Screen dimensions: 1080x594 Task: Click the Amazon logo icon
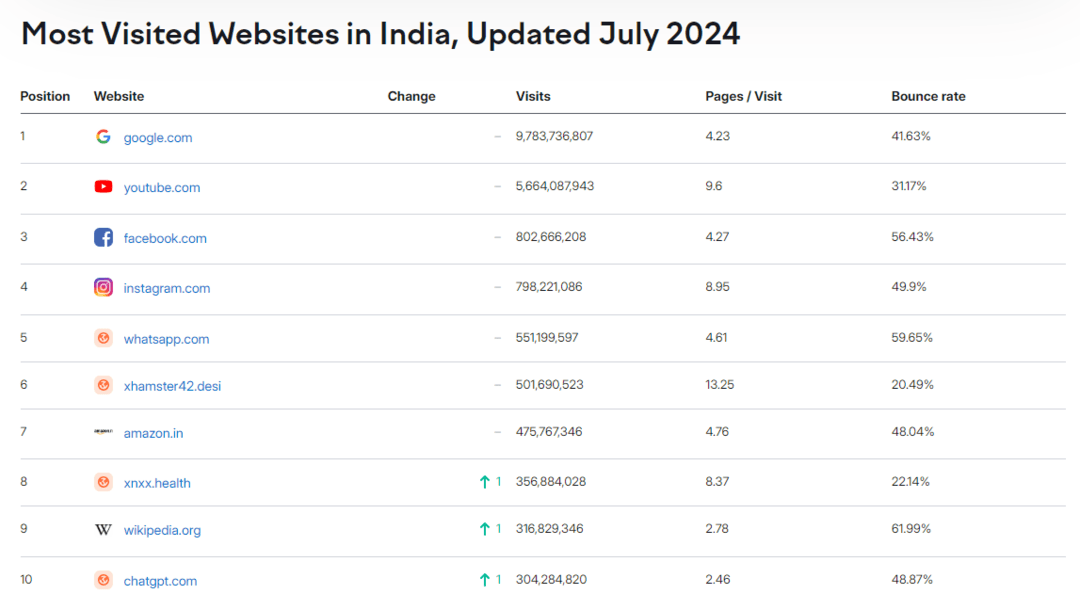pos(103,432)
